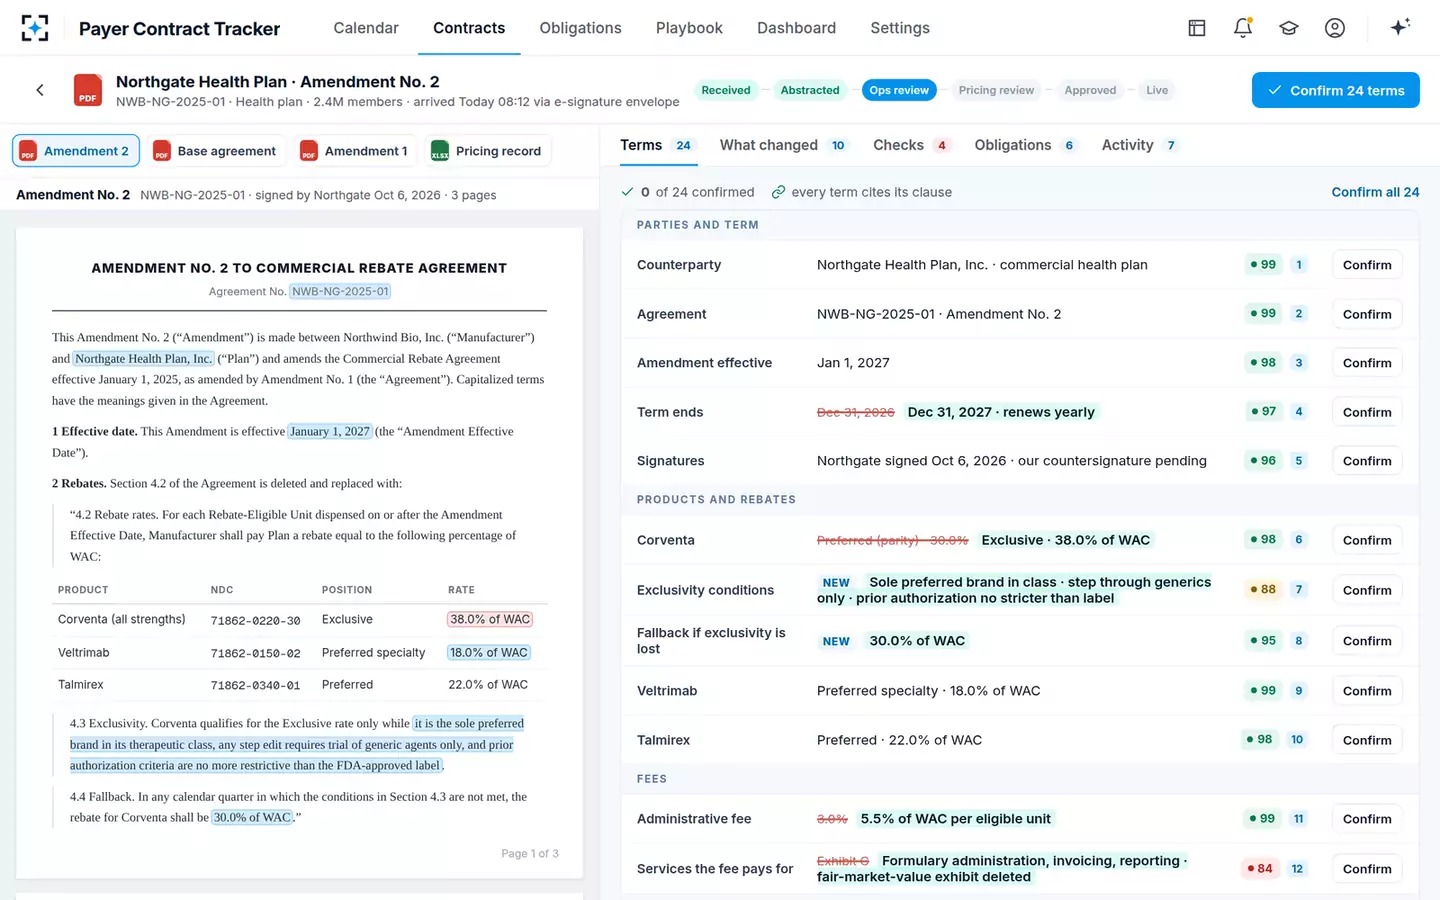Screen dimensions: 1440x900
Task: Open the Obligations top navigation item
Action: coord(580,28)
